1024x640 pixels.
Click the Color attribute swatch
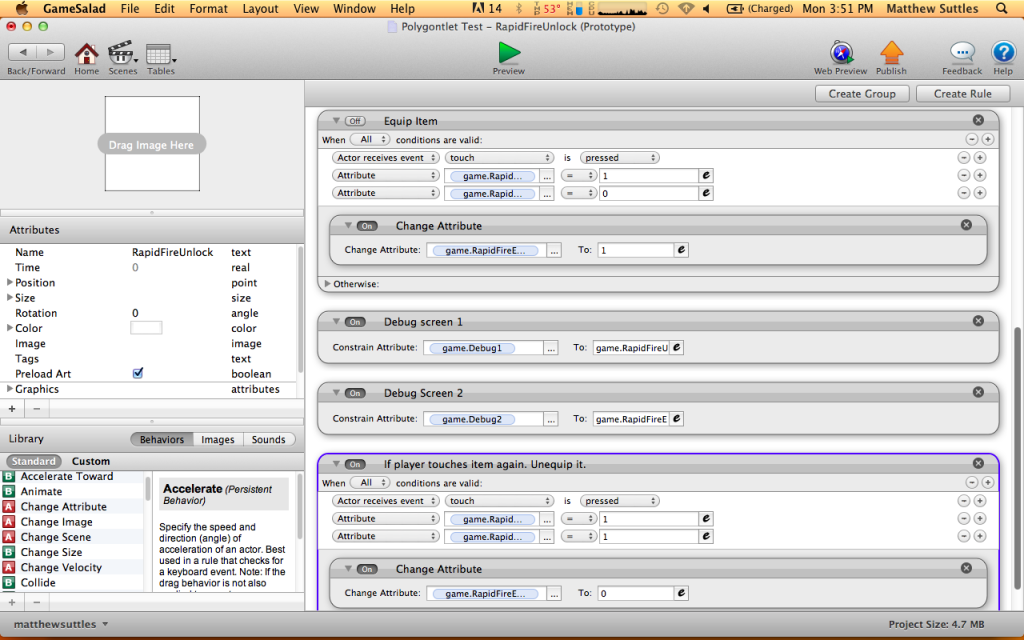pos(146,328)
